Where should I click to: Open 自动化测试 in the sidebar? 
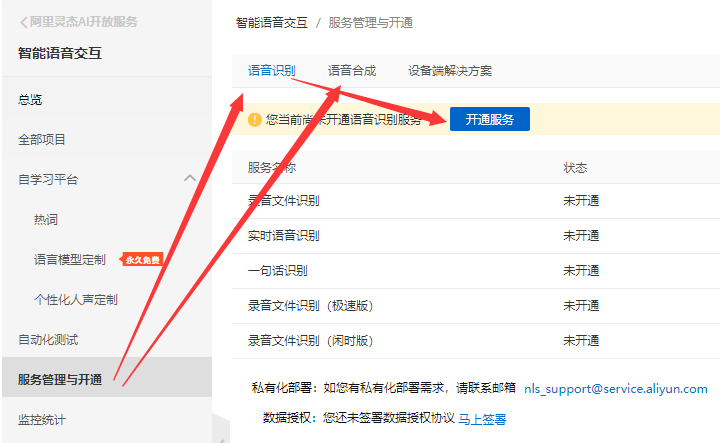(x=48, y=340)
